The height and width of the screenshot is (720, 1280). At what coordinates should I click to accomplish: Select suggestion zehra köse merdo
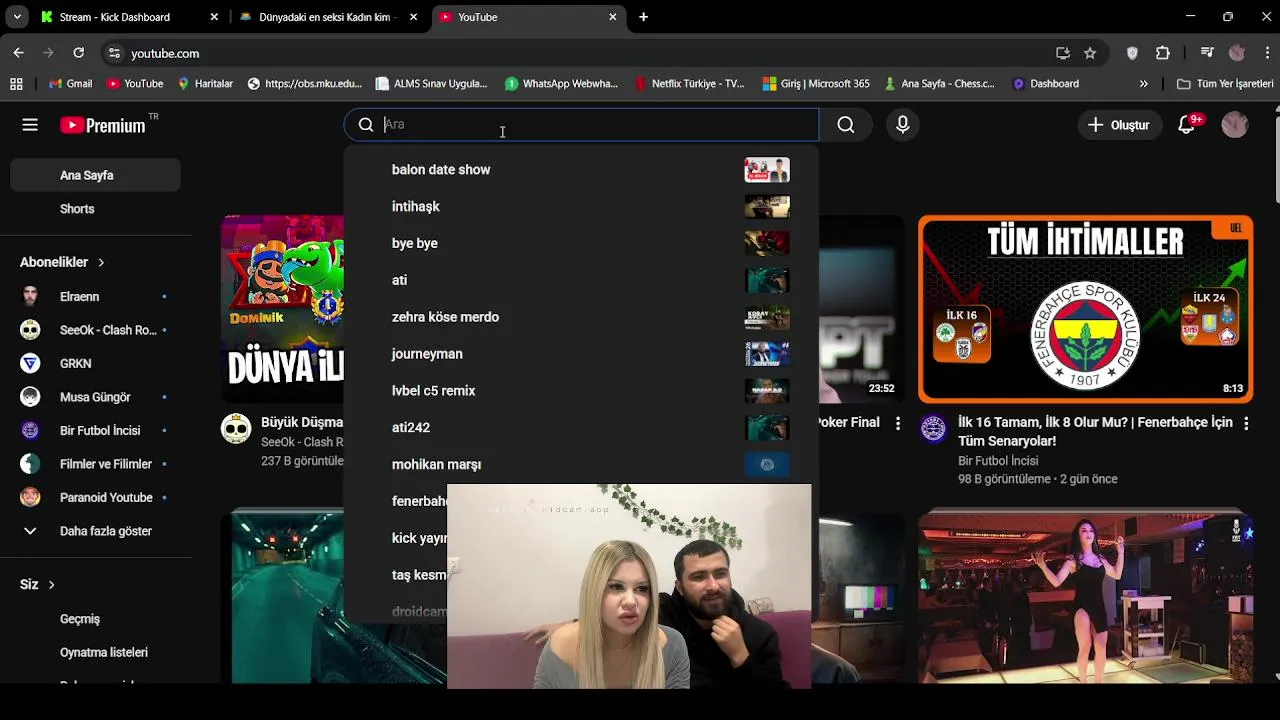tap(581, 317)
